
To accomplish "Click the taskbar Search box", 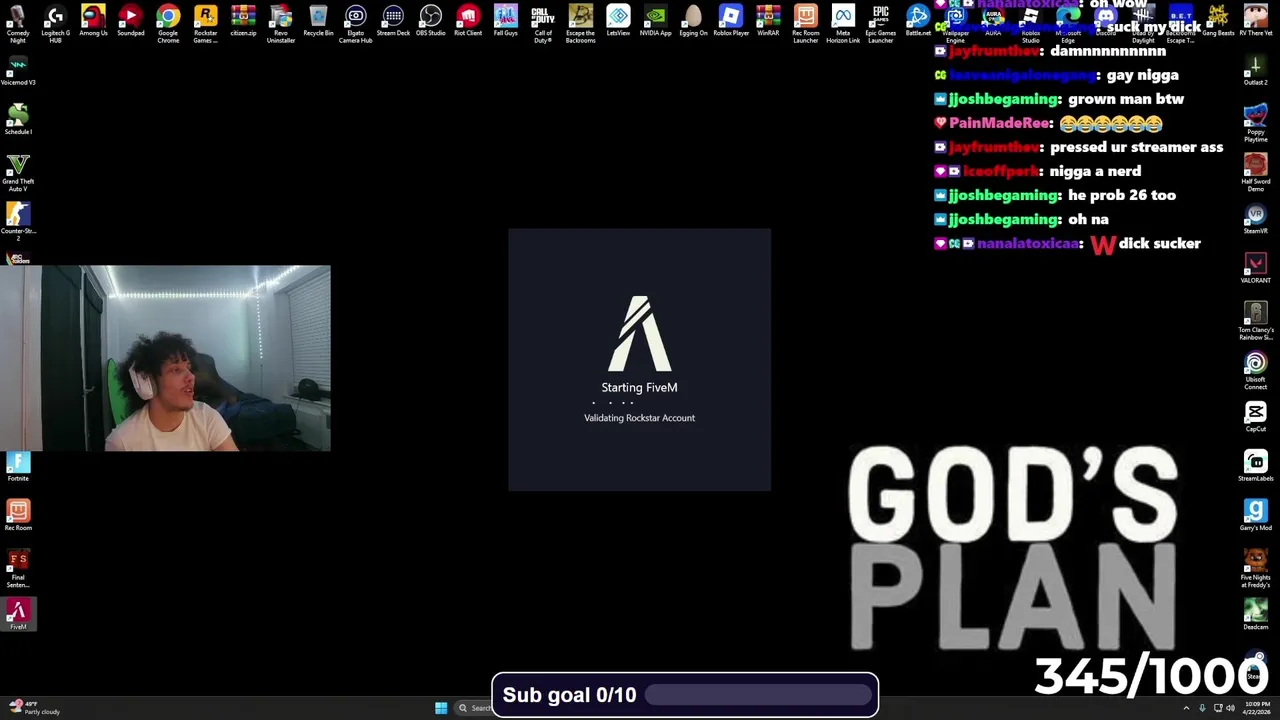I will pos(474,708).
